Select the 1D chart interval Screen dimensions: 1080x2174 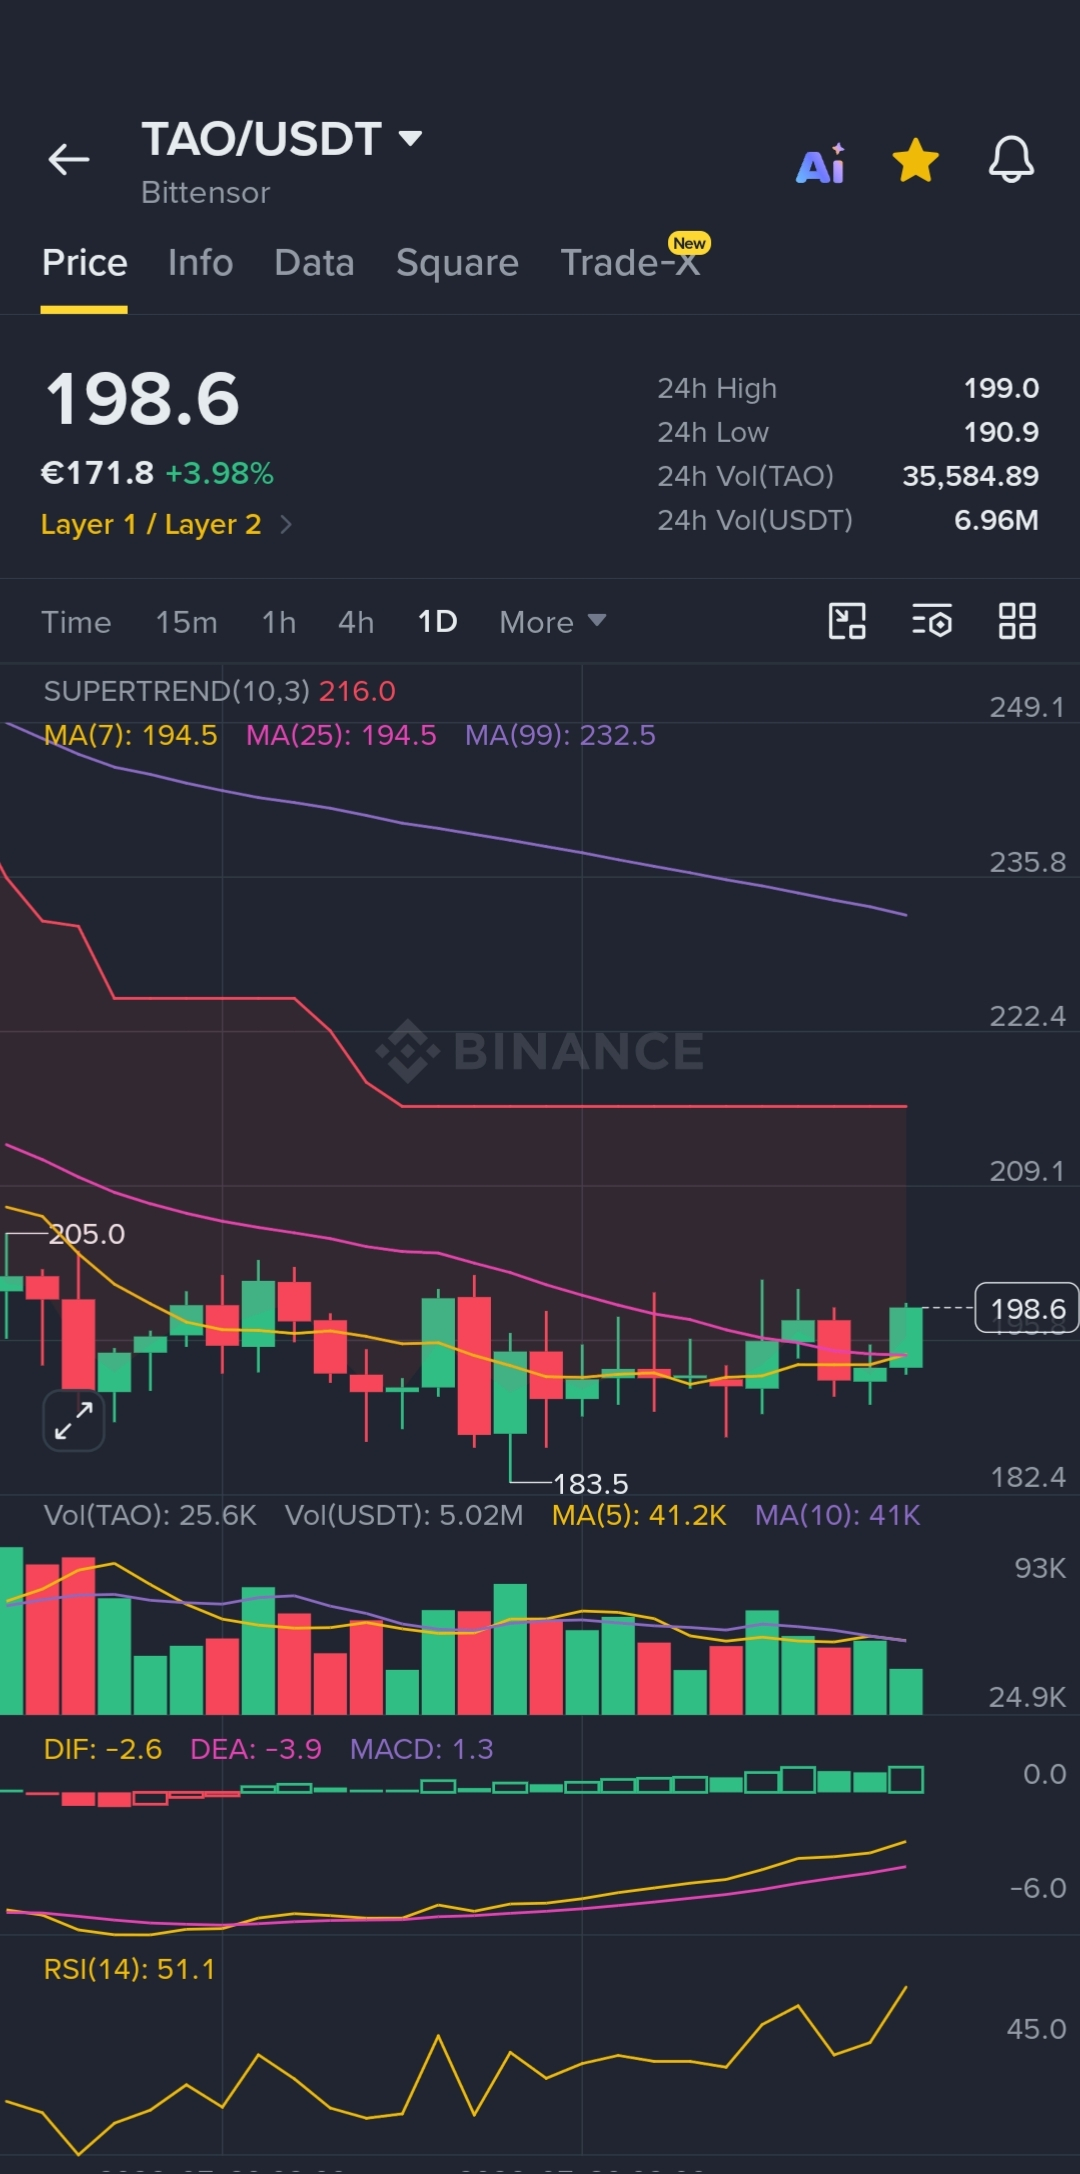click(437, 622)
